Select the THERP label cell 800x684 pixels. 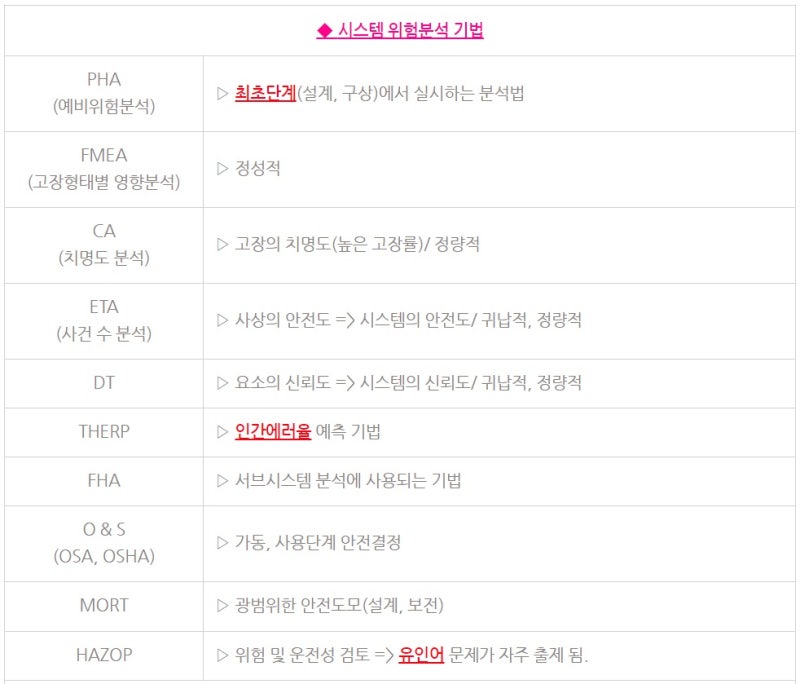(x=104, y=432)
